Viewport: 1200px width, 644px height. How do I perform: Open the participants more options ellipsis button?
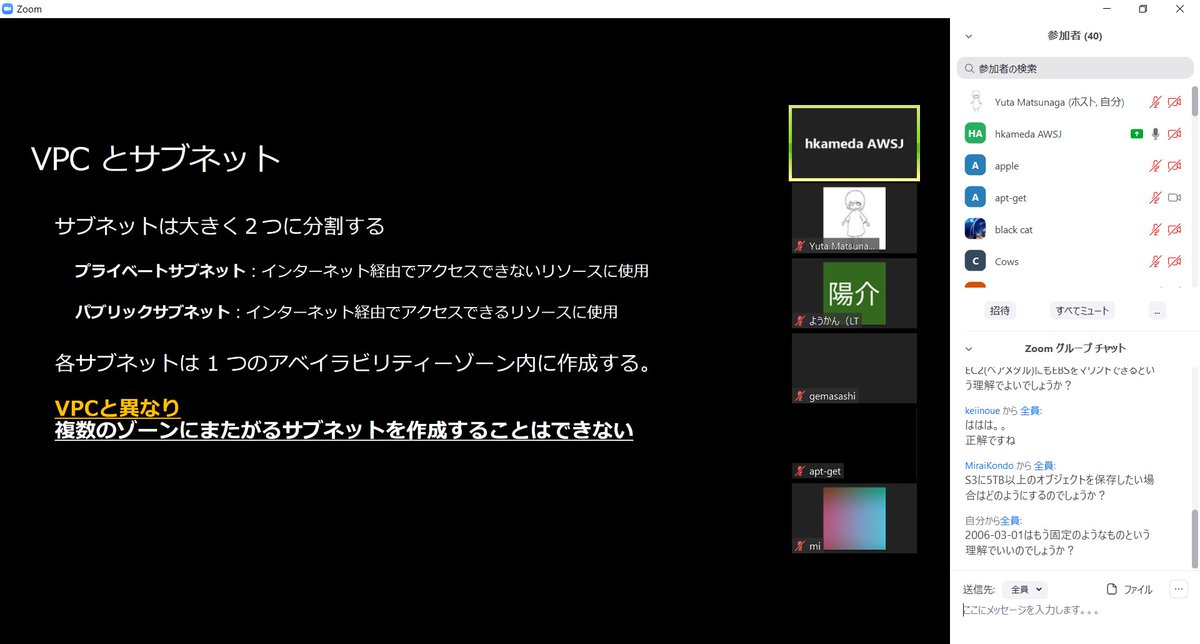click(1157, 311)
